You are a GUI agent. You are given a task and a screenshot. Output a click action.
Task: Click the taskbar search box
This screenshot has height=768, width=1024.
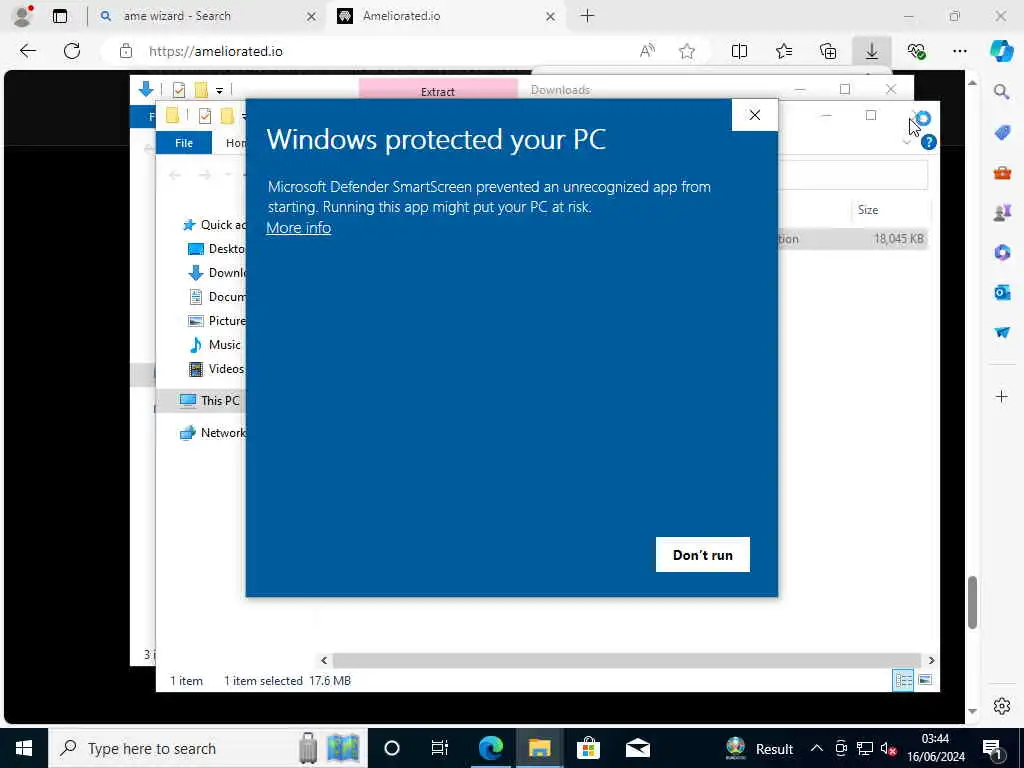point(208,748)
